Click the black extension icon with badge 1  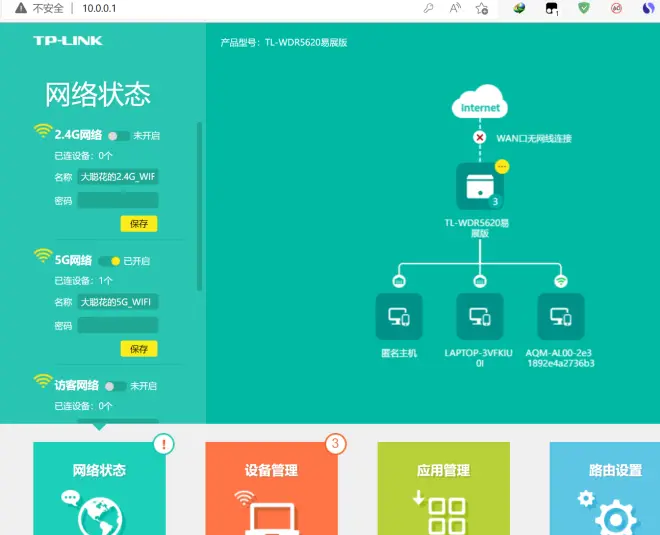pos(551,8)
